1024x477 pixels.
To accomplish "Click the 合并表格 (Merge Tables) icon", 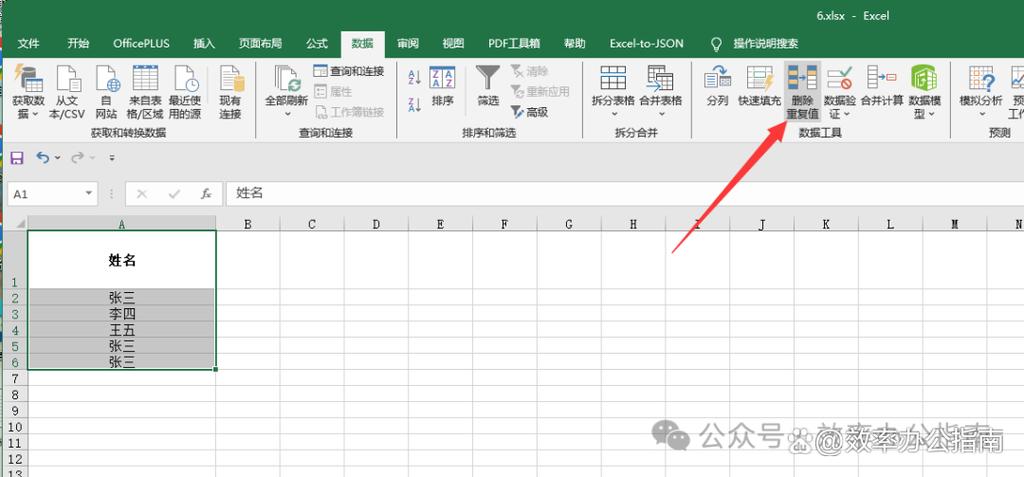I will 660,78.
